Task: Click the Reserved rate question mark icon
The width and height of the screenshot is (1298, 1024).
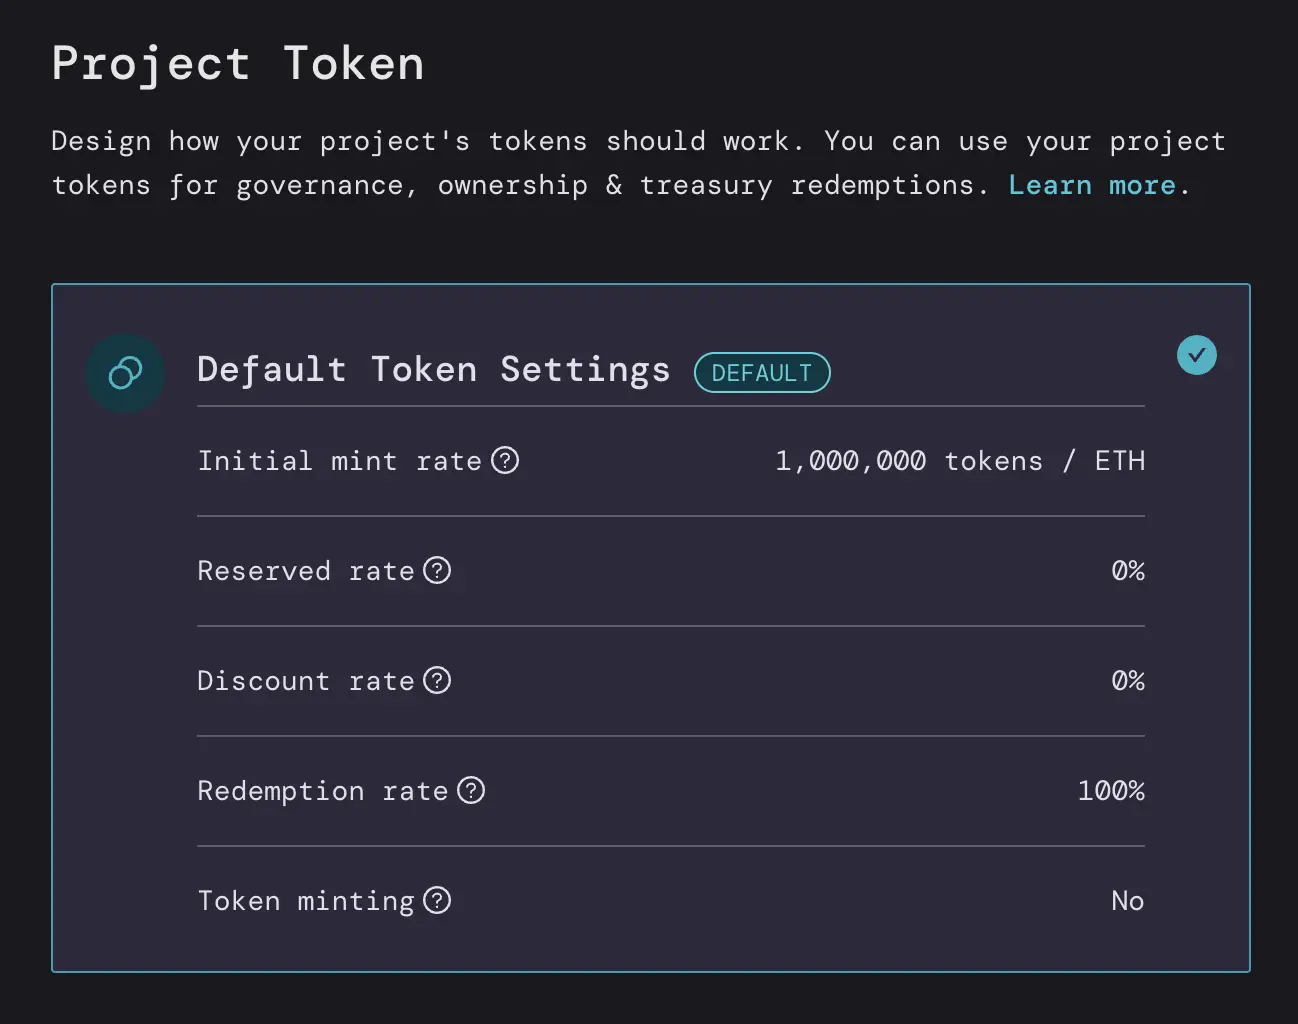Action: pos(437,570)
